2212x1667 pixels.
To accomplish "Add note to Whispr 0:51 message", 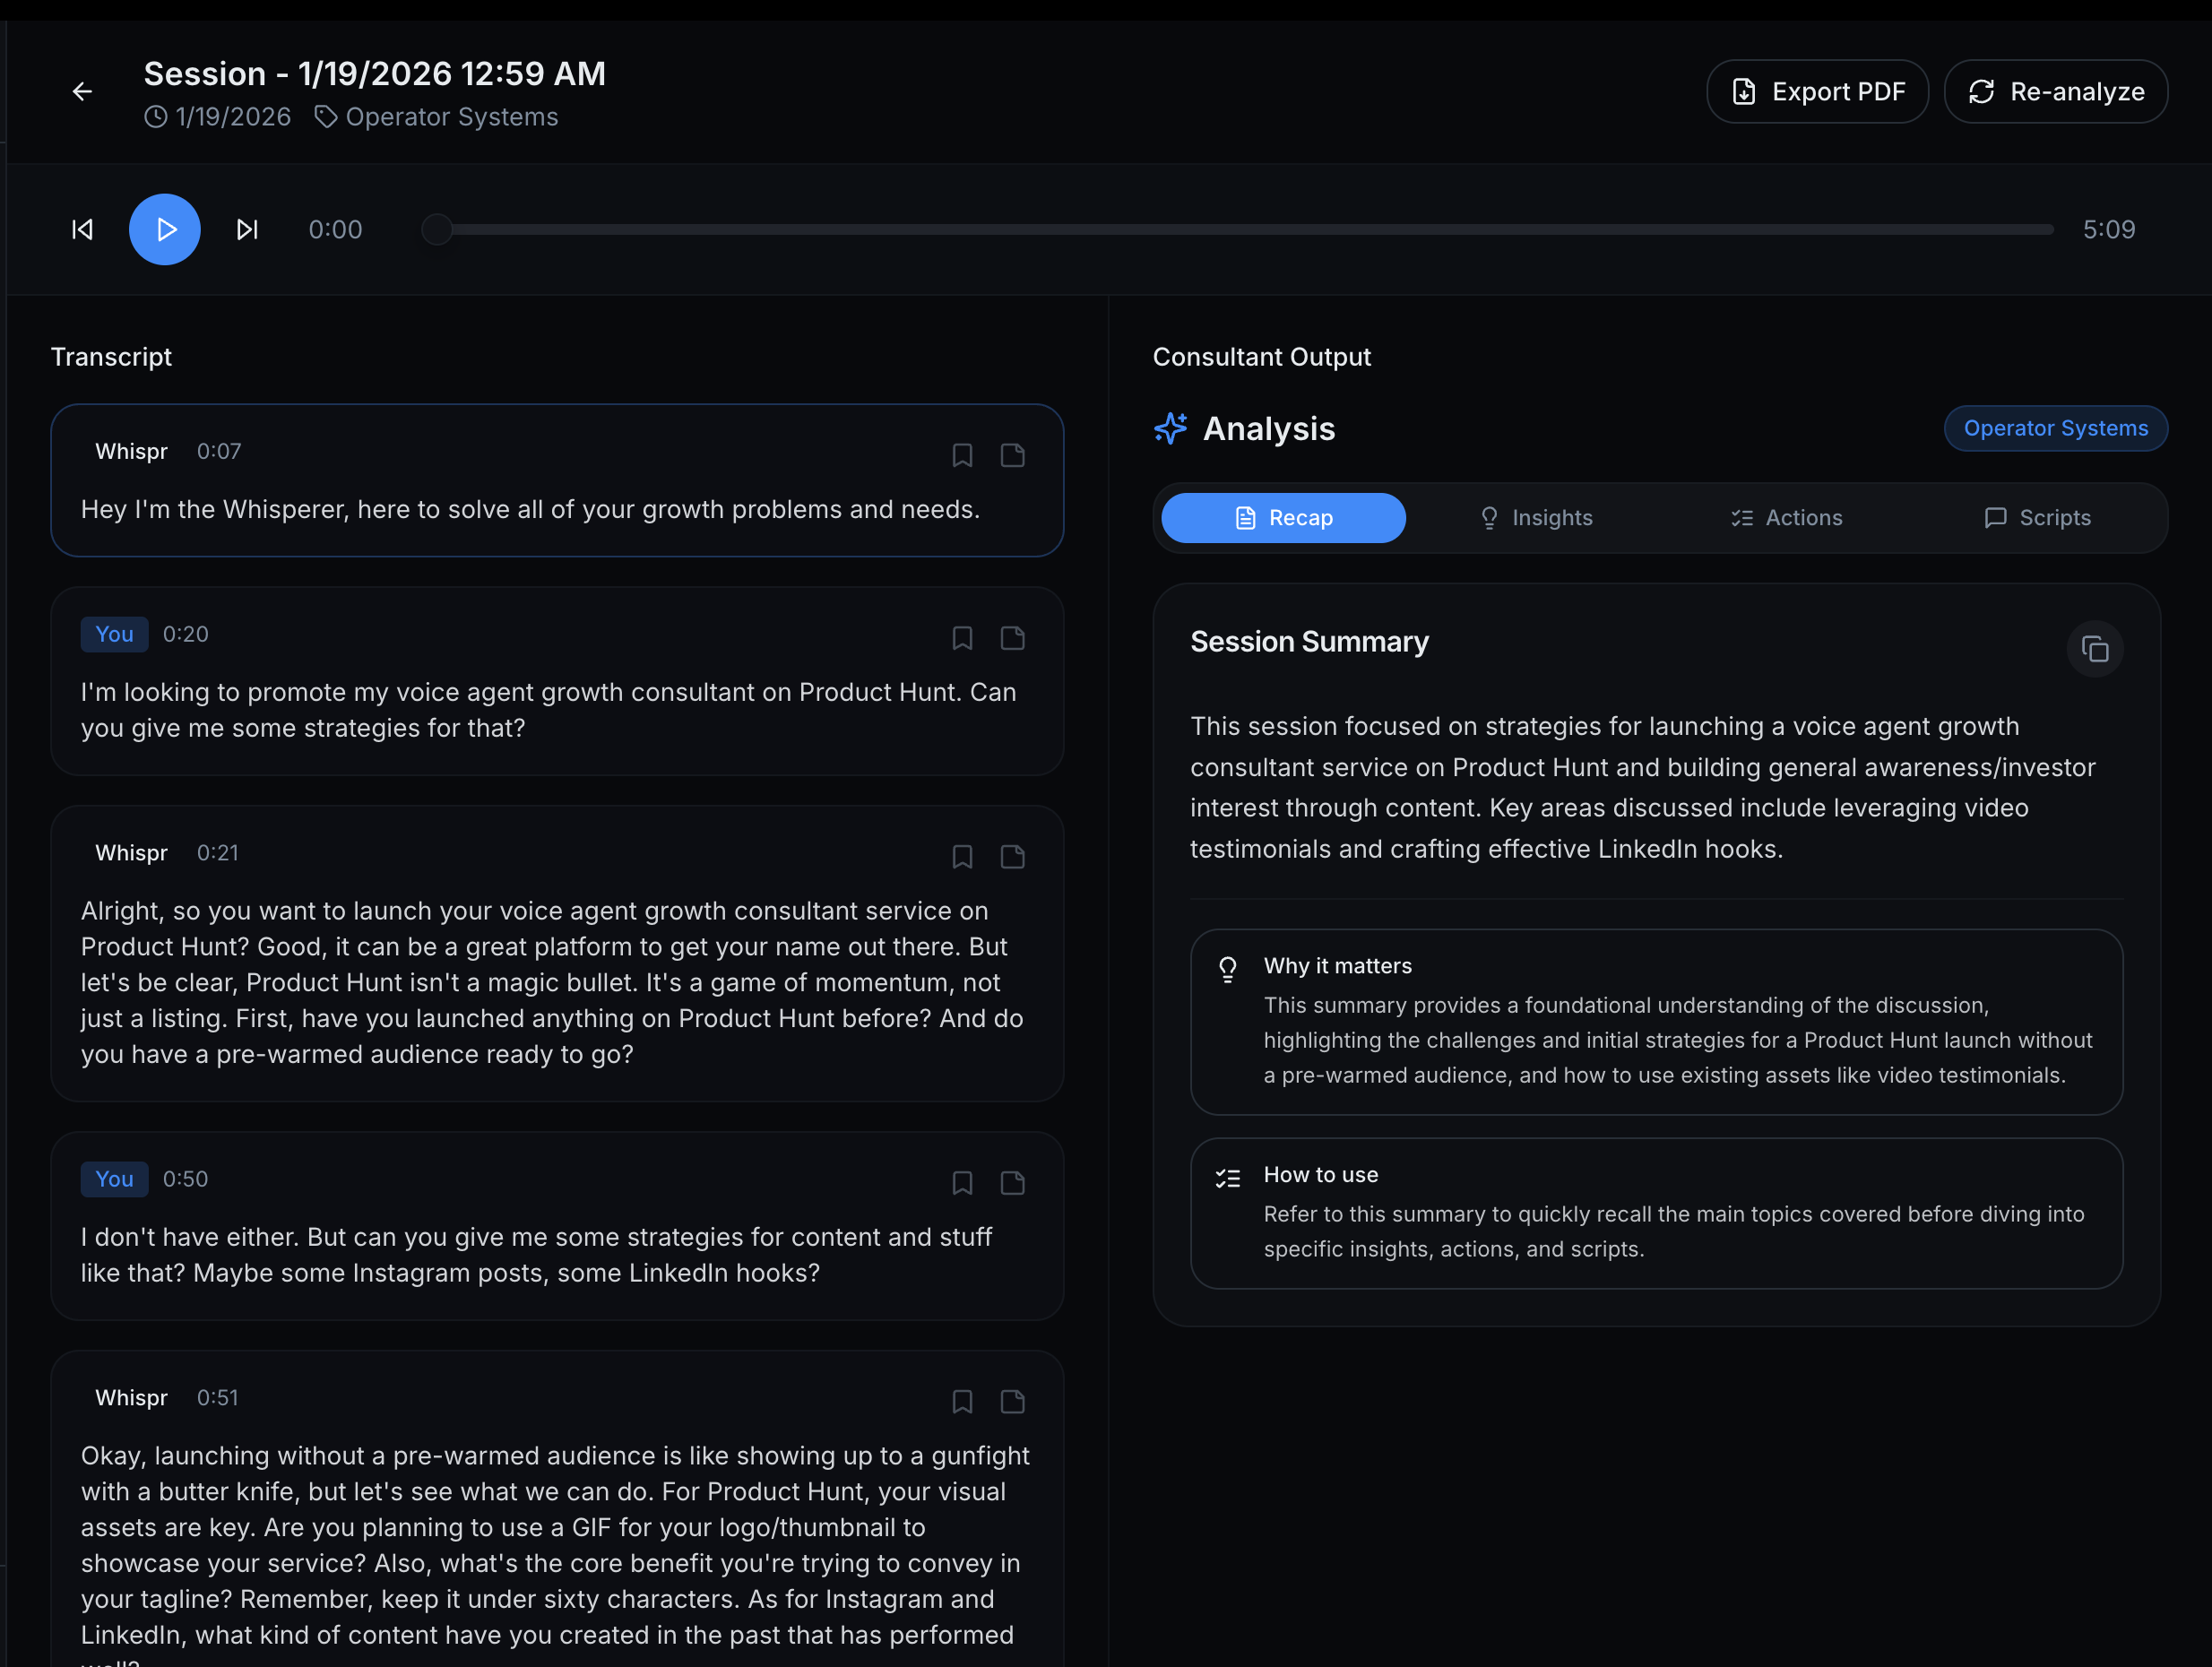I will pyautogui.click(x=1012, y=1402).
